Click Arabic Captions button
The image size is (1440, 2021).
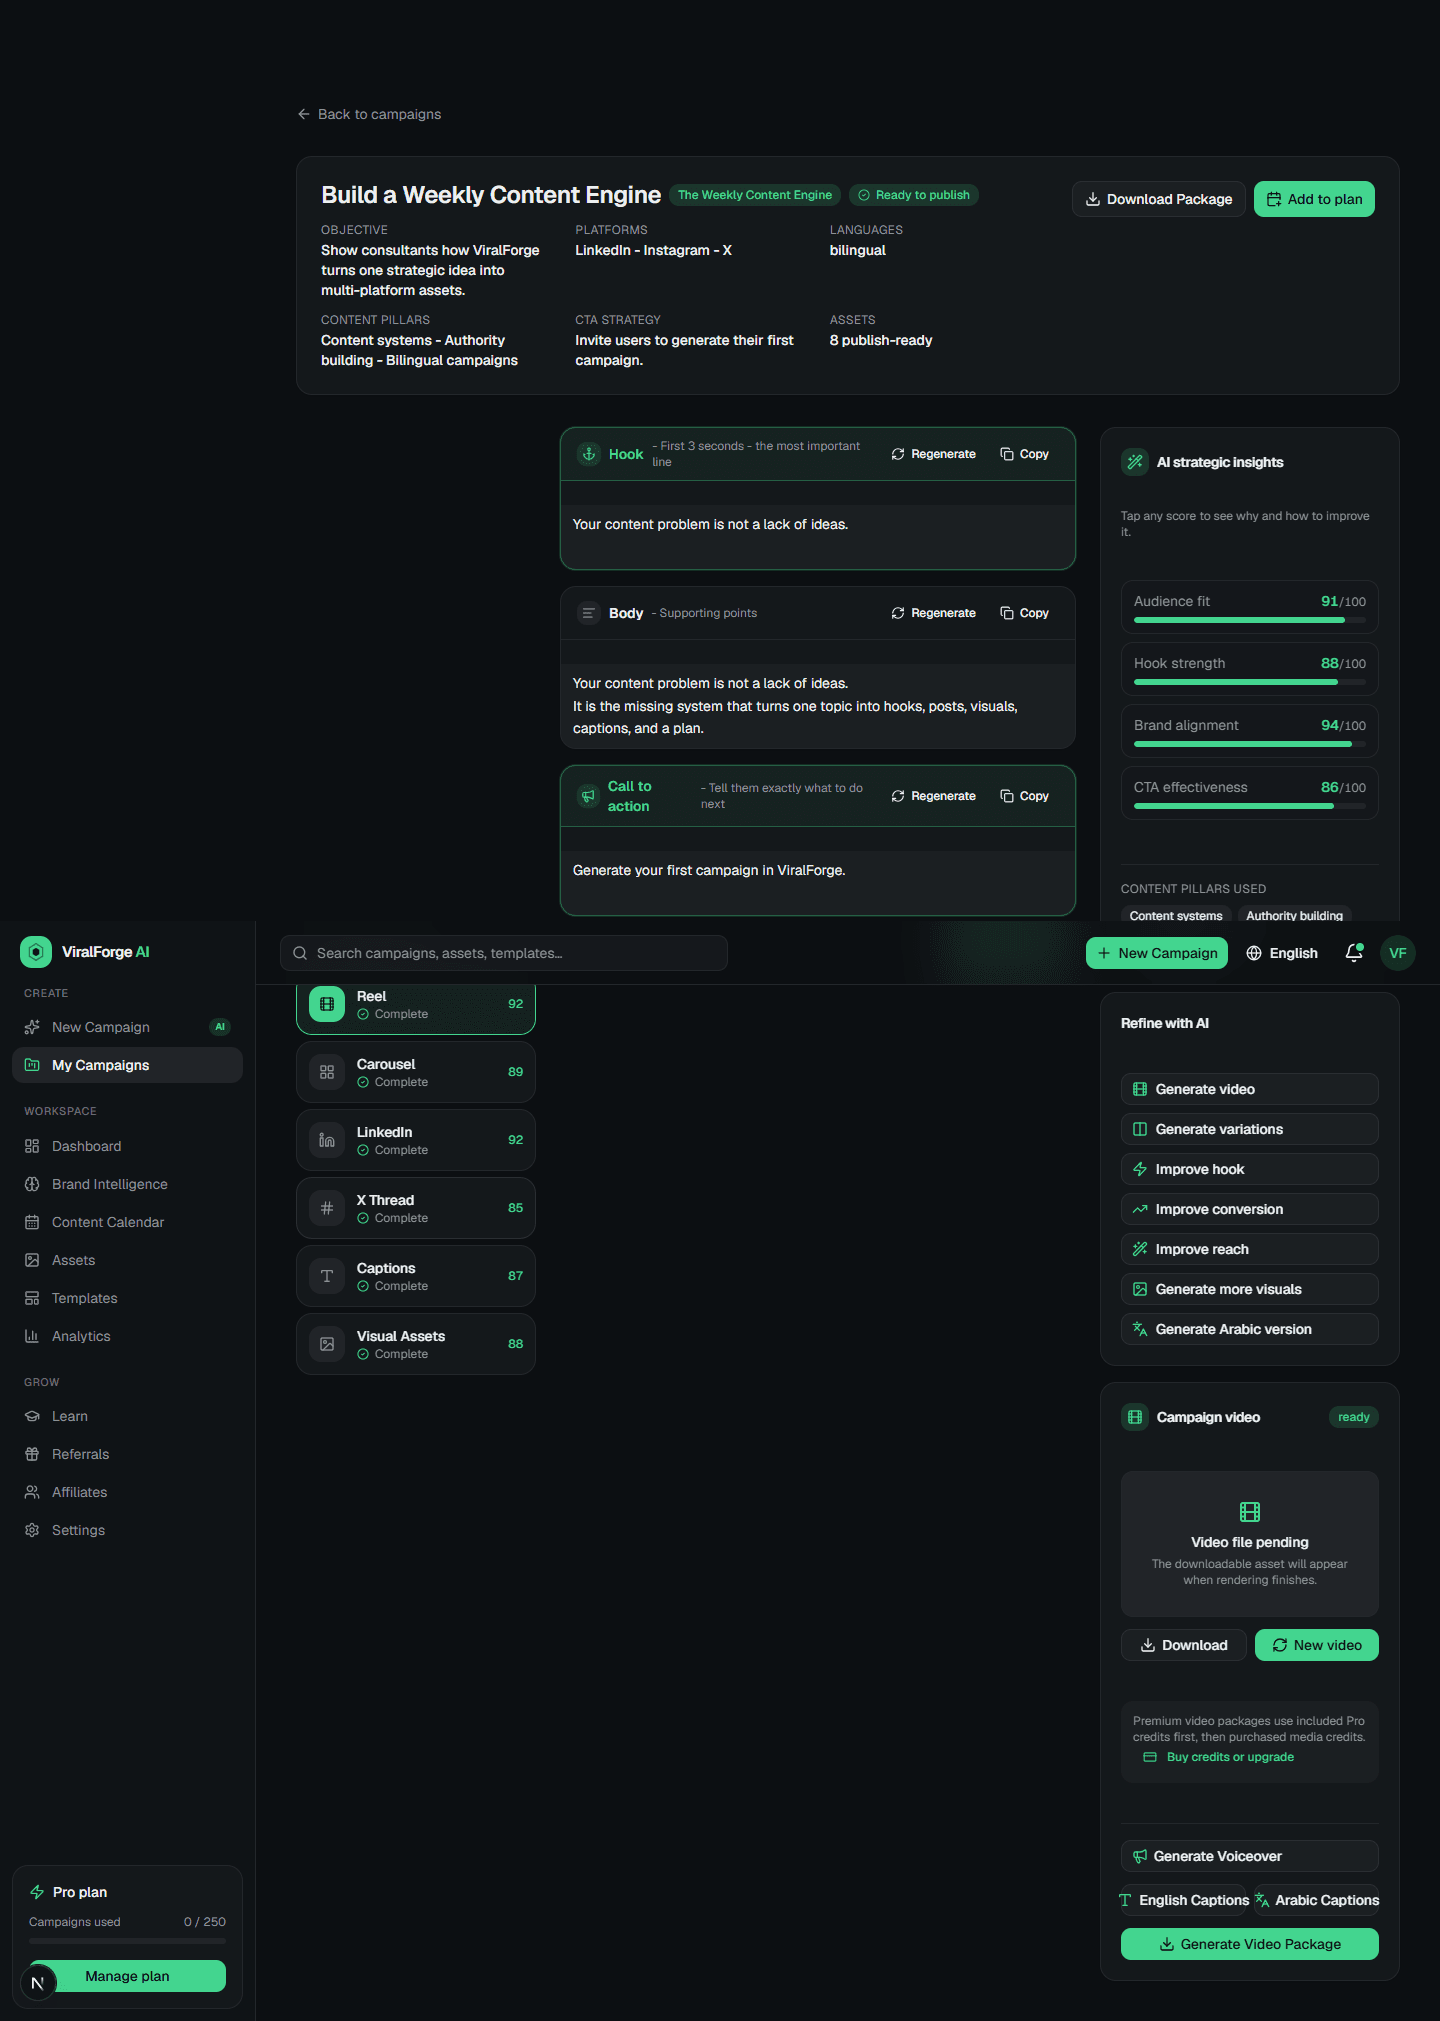(x=1317, y=1900)
